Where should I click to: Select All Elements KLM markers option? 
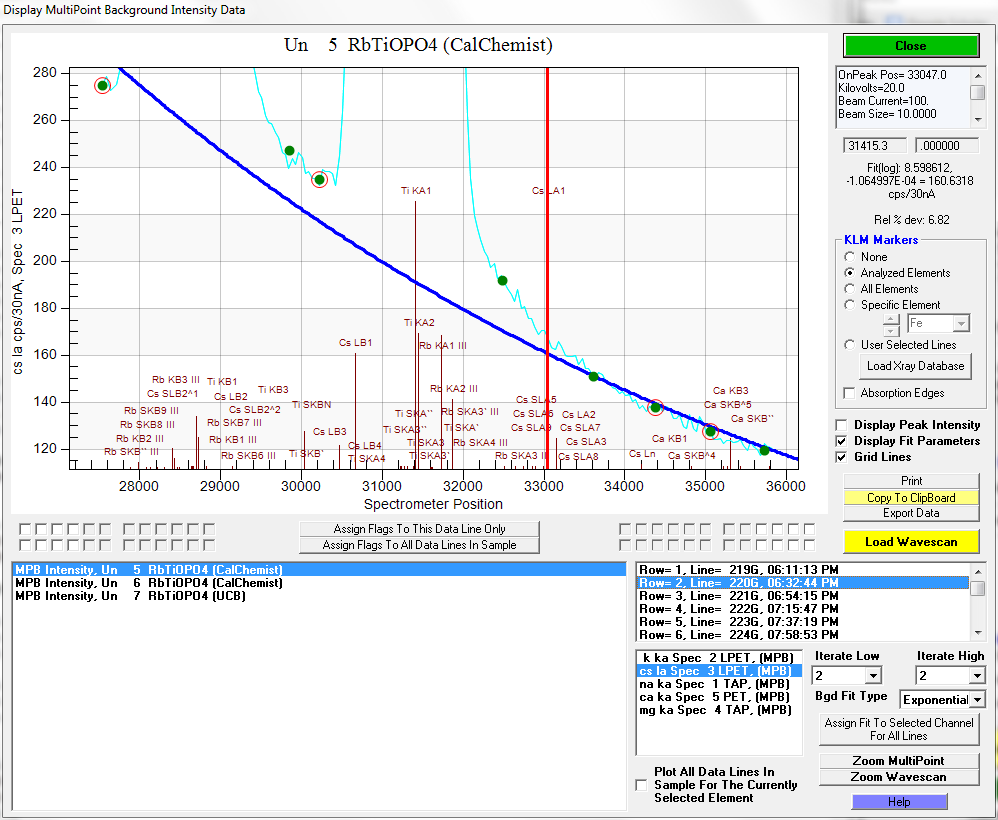click(851, 289)
